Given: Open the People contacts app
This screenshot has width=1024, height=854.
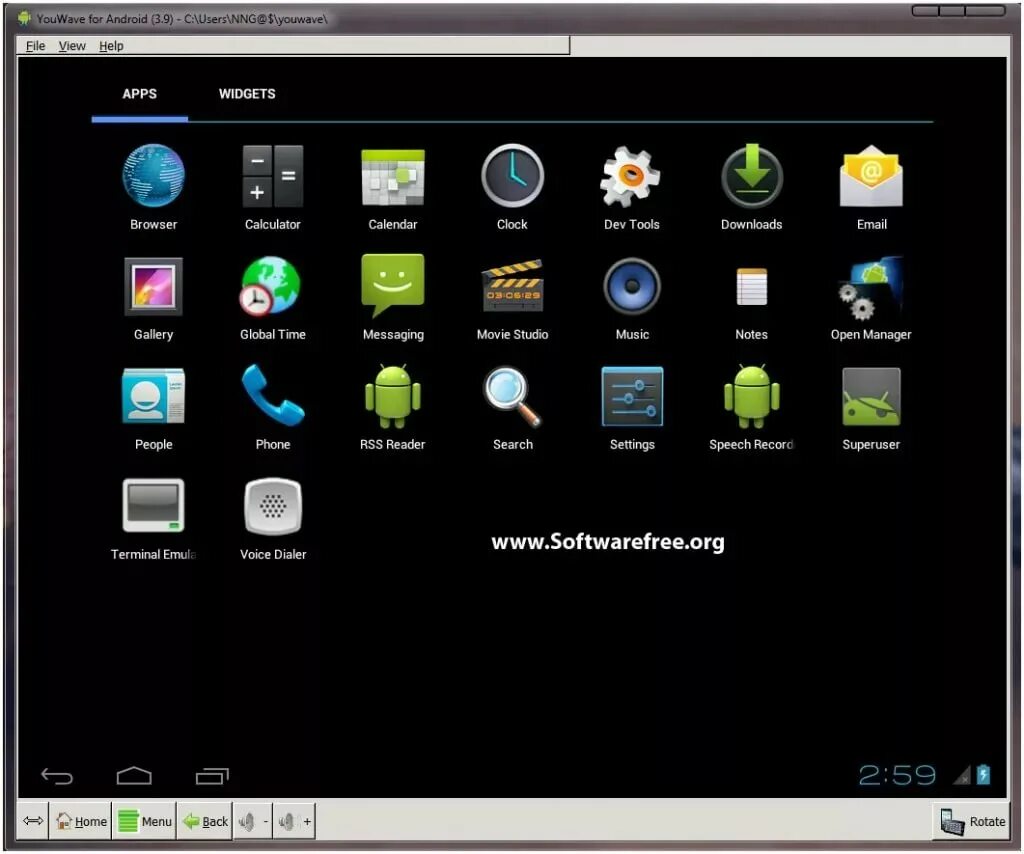Looking at the screenshot, I should tap(153, 407).
